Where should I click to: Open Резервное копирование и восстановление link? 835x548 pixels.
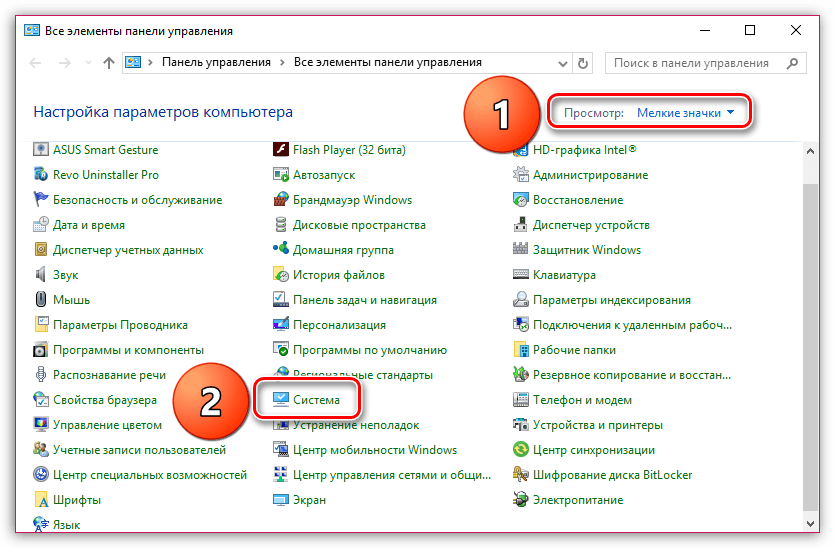(632, 375)
